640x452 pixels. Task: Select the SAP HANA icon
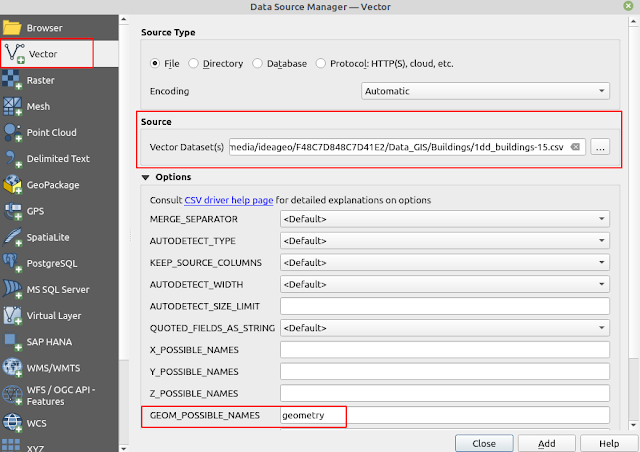coord(12,342)
